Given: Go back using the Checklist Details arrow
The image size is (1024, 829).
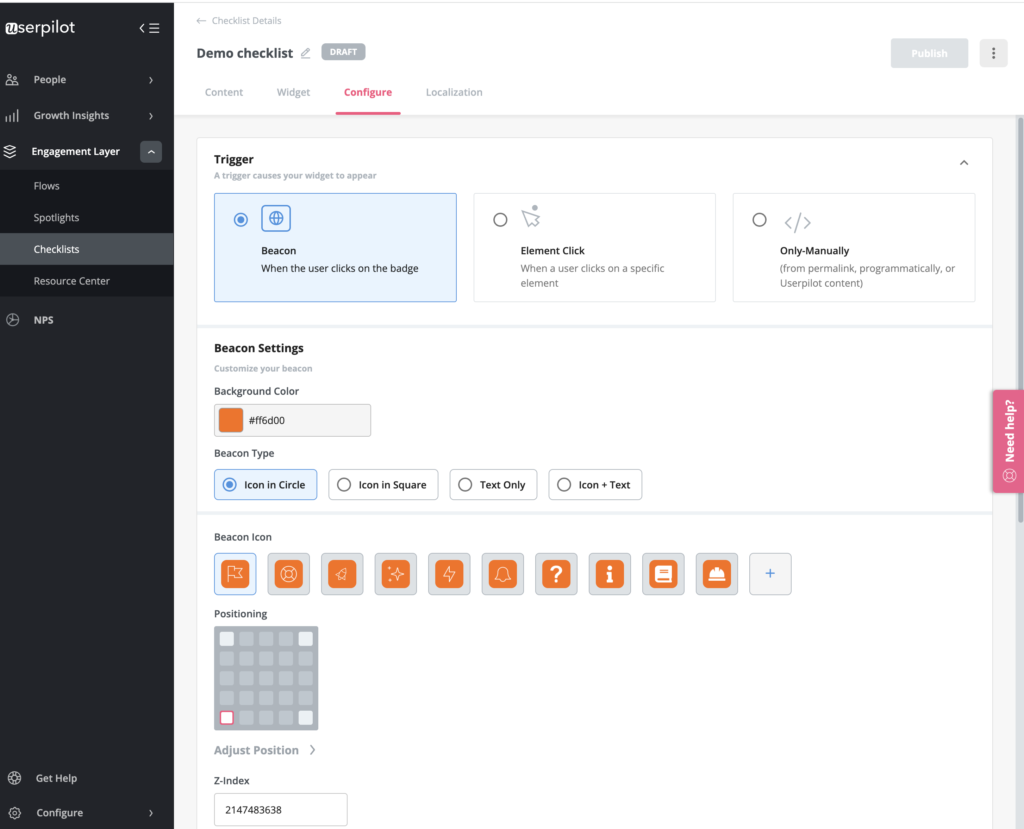Looking at the screenshot, I should [201, 21].
